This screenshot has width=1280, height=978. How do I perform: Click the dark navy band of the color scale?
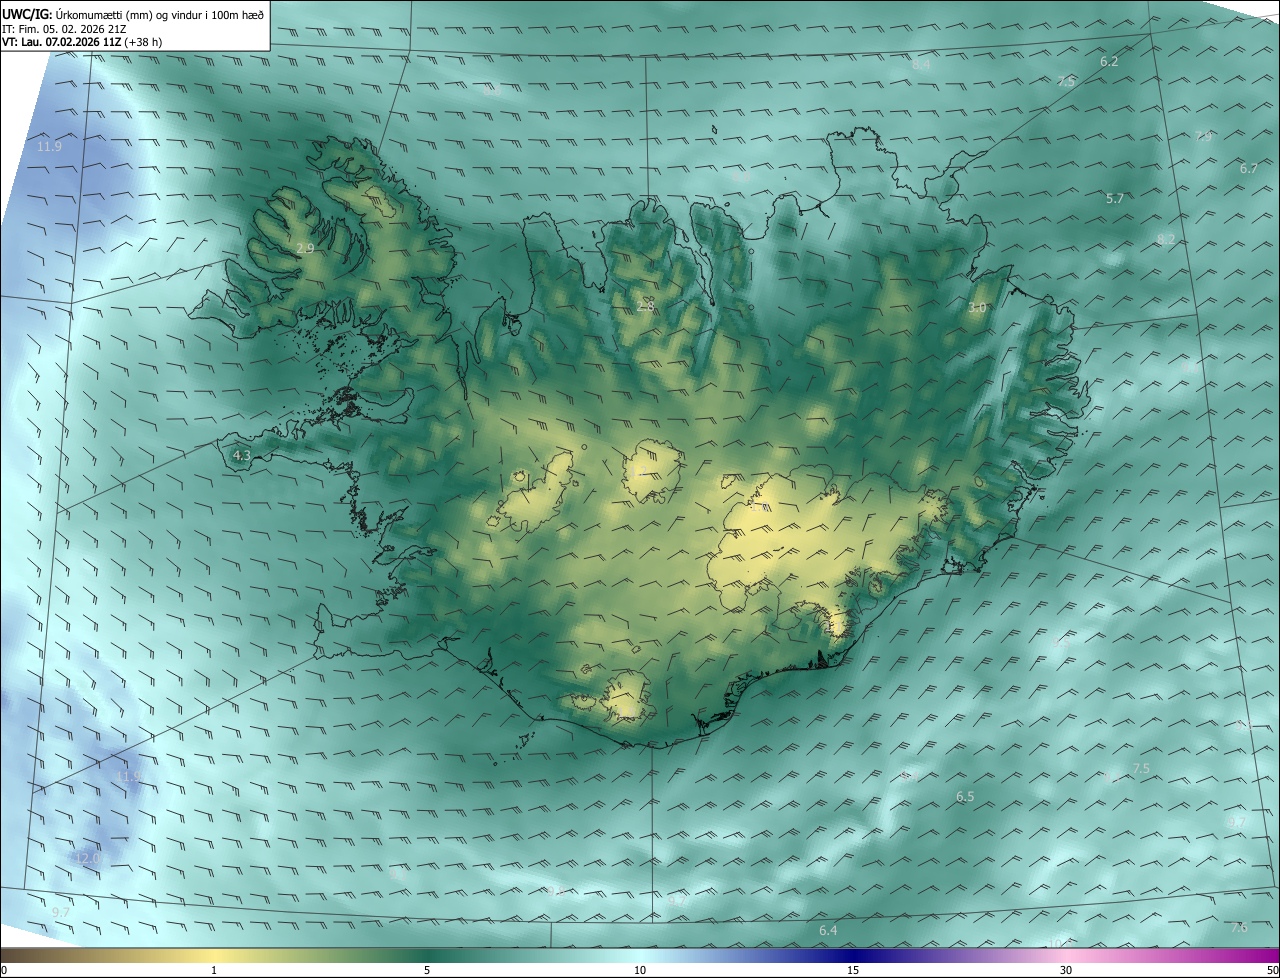pos(853,955)
